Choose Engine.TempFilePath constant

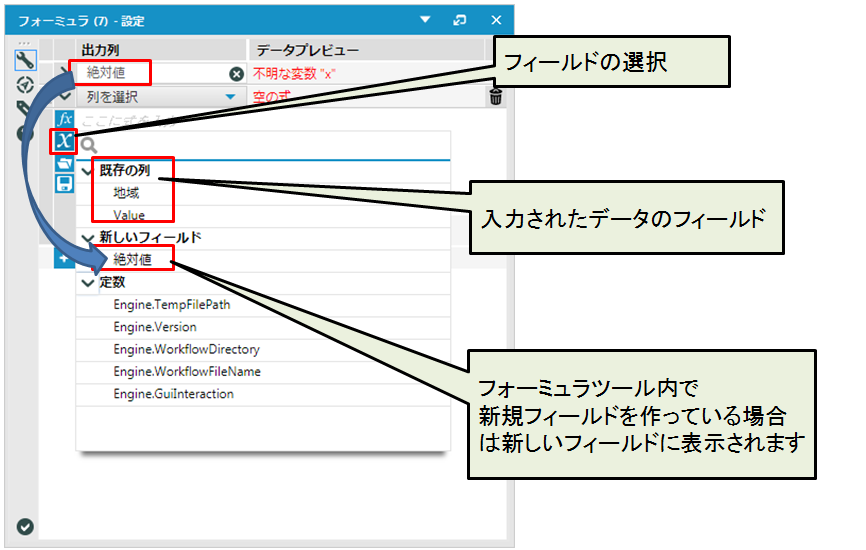171,304
